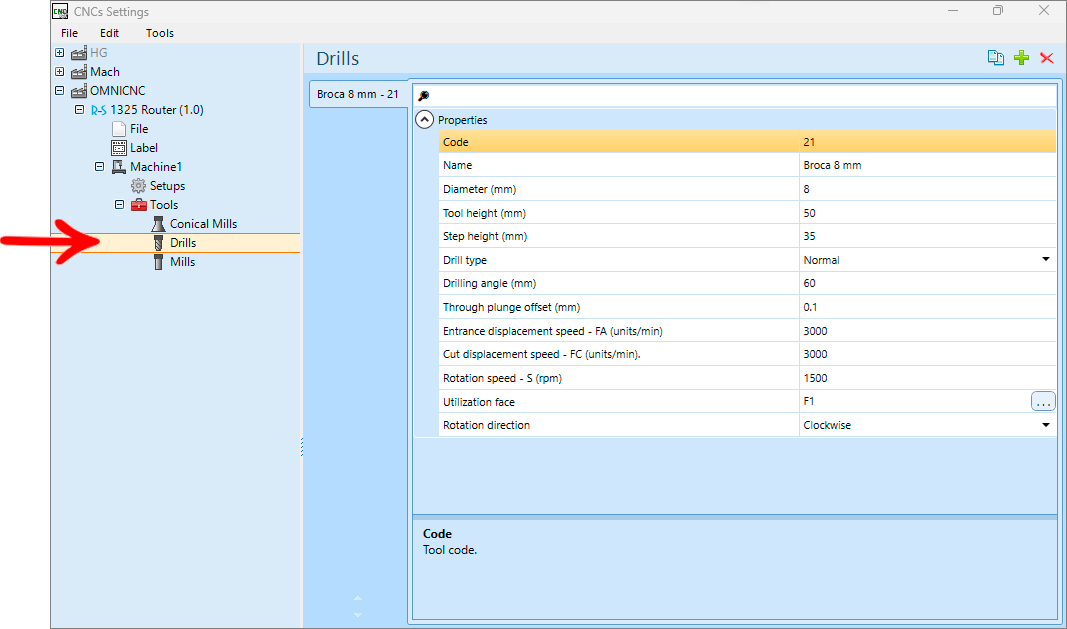The image size is (1067, 629).
Task: Click the Machine1 machine icon
Action: pyautogui.click(x=118, y=167)
